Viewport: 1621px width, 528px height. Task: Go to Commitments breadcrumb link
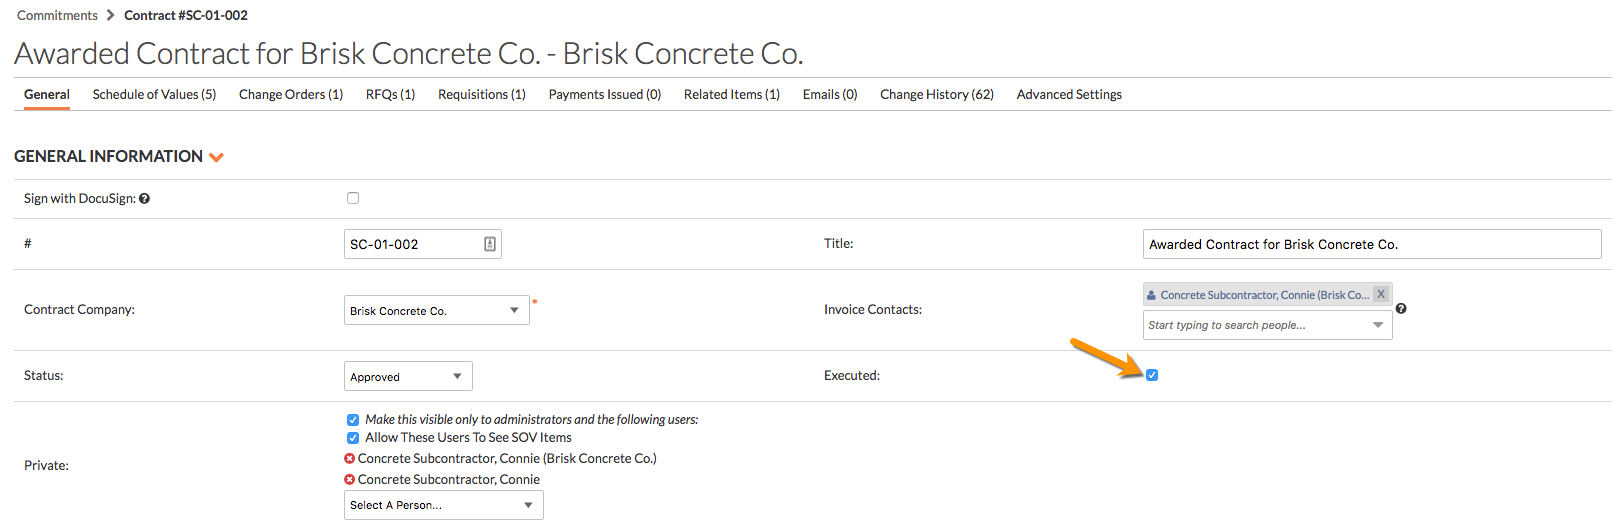(57, 15)
